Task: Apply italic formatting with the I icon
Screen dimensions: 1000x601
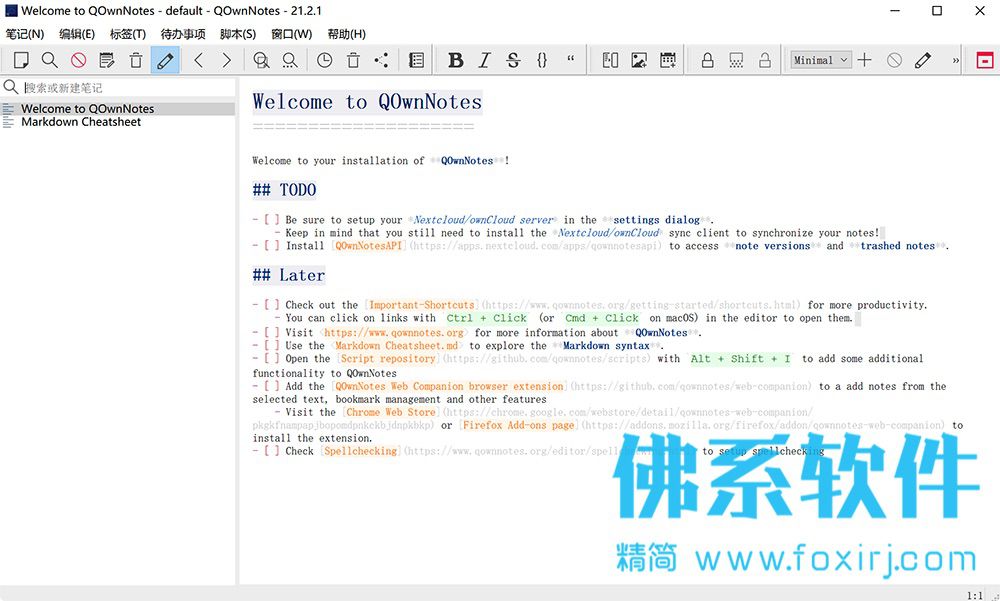Action: (484, 60)
